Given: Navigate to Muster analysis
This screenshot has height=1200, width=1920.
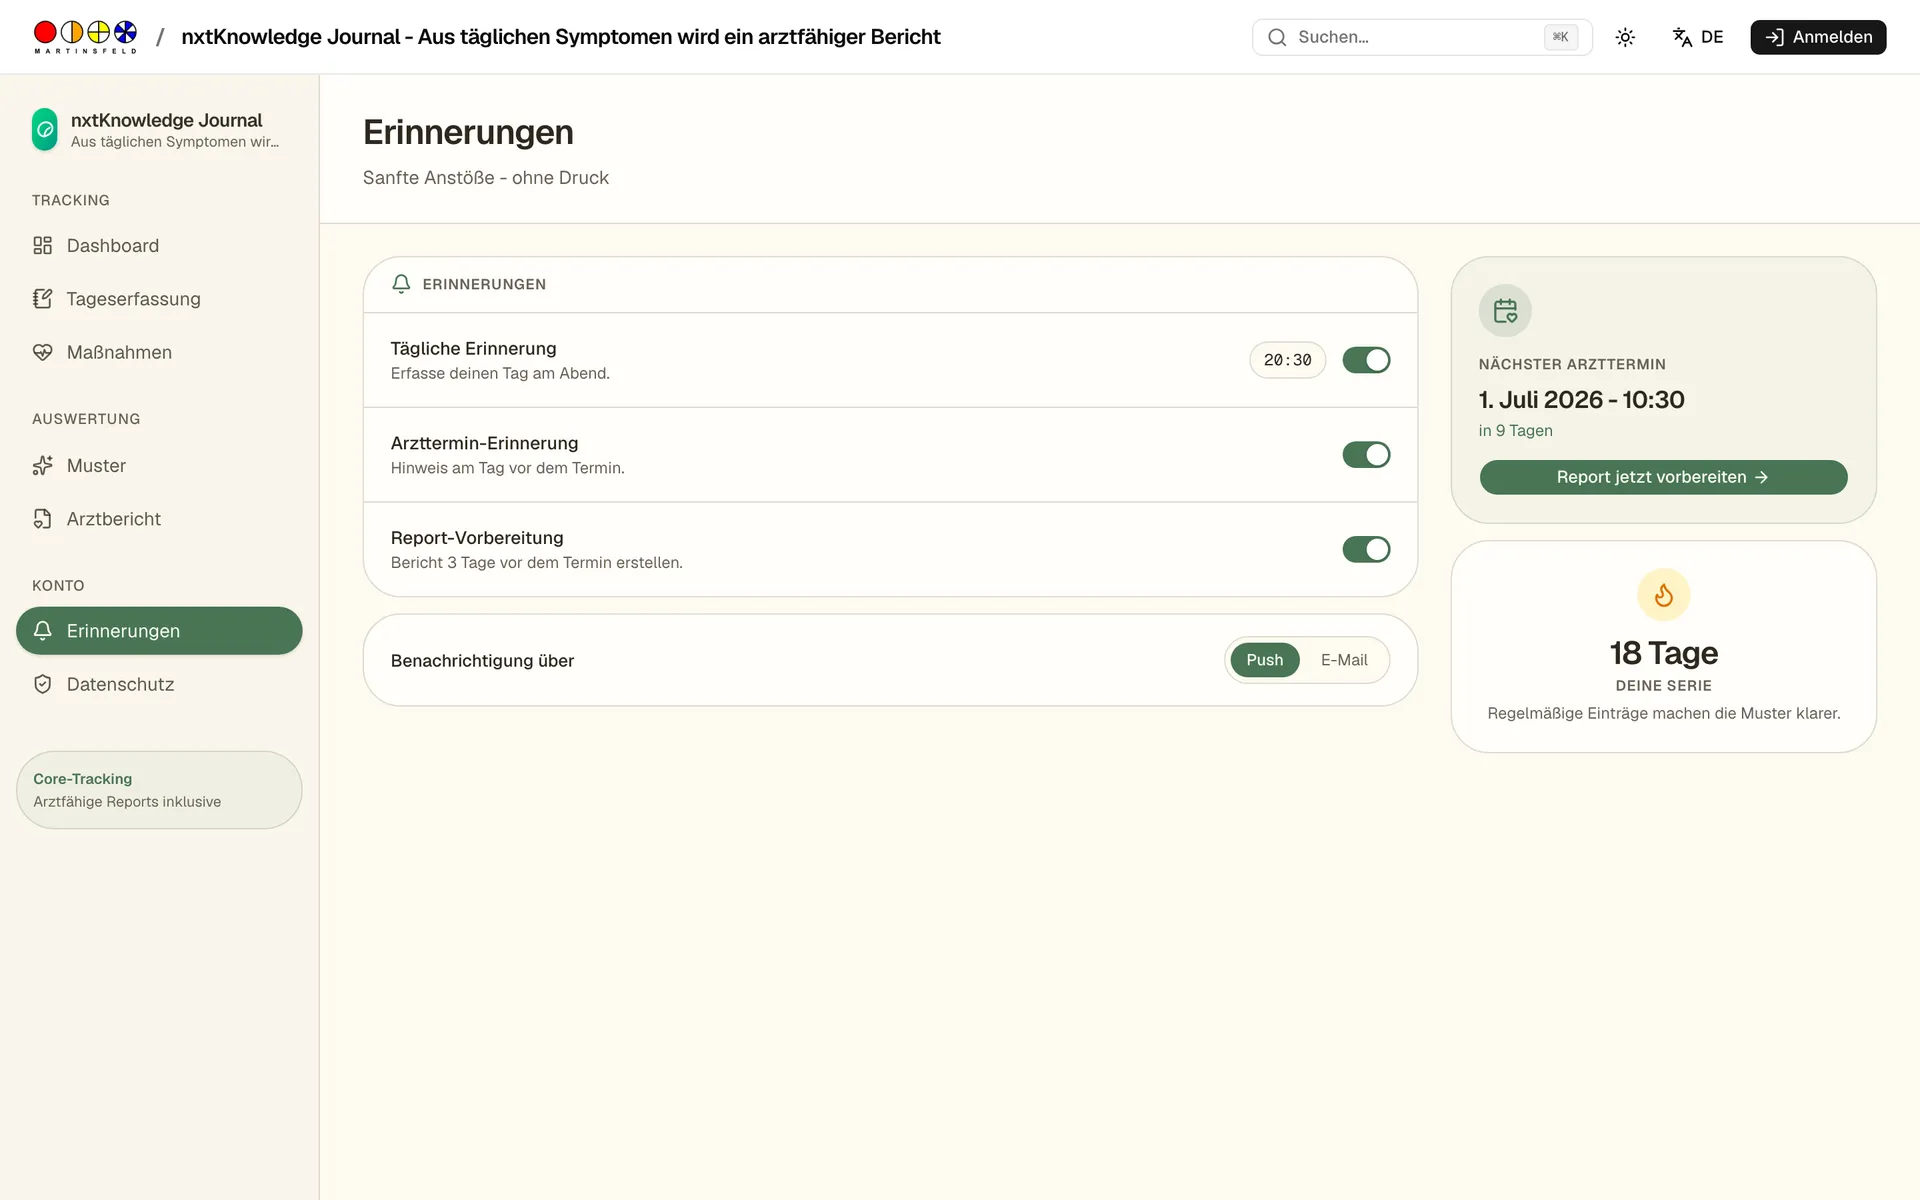Looking at the screenshot, I should coord(159,466).
